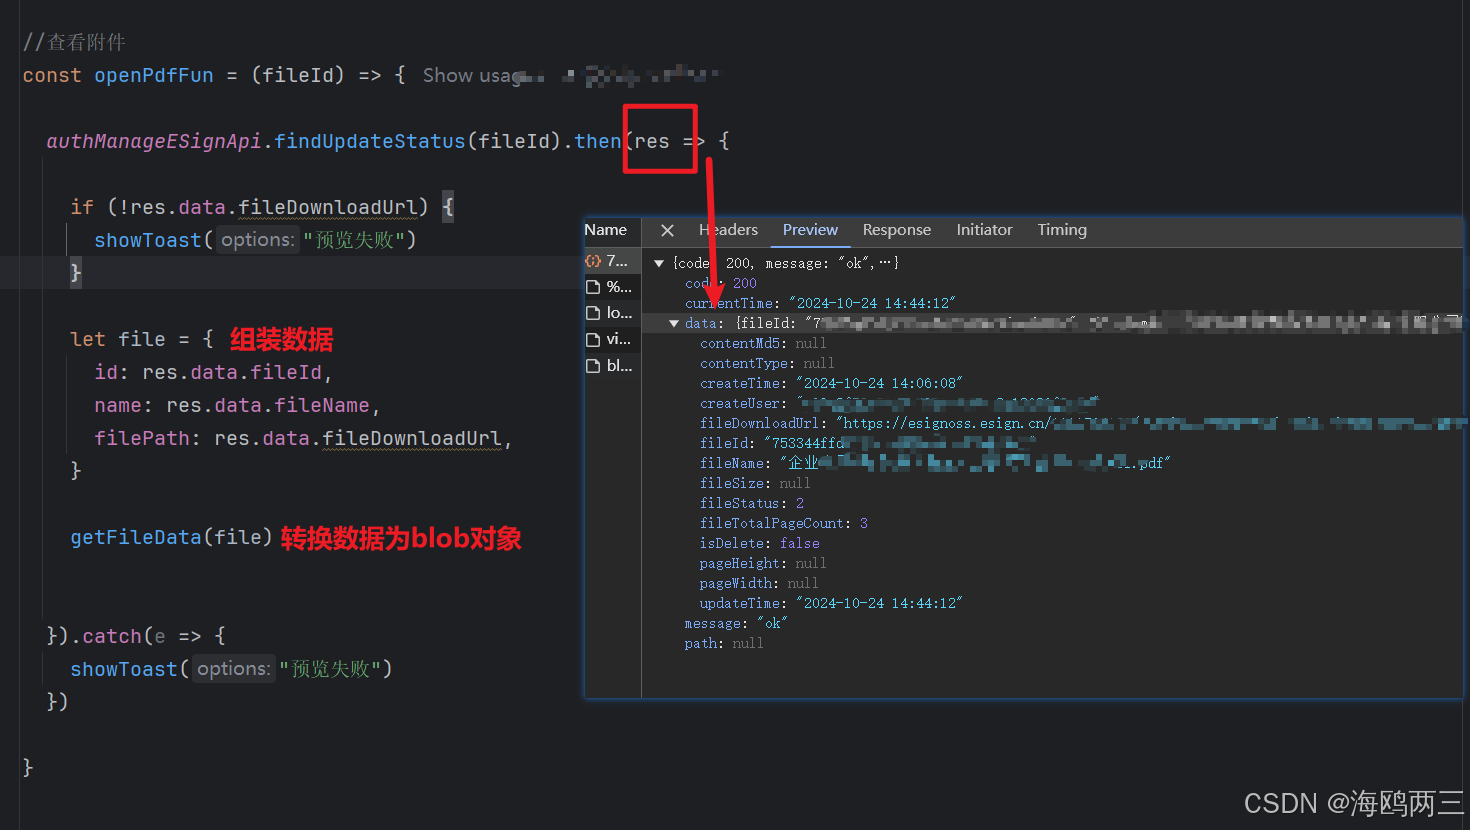
Task: Click the authManageESignApi identifier
Action: [x=154, y=141]
